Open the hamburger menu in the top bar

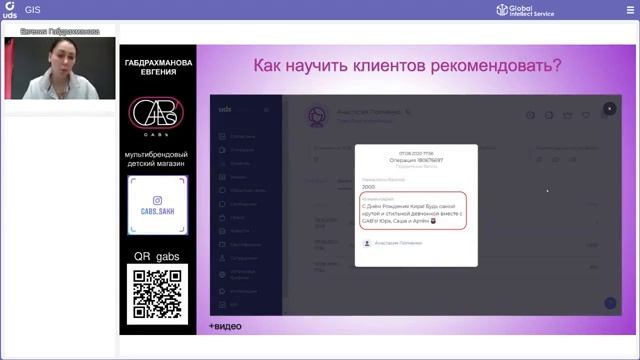click(630, 10)
